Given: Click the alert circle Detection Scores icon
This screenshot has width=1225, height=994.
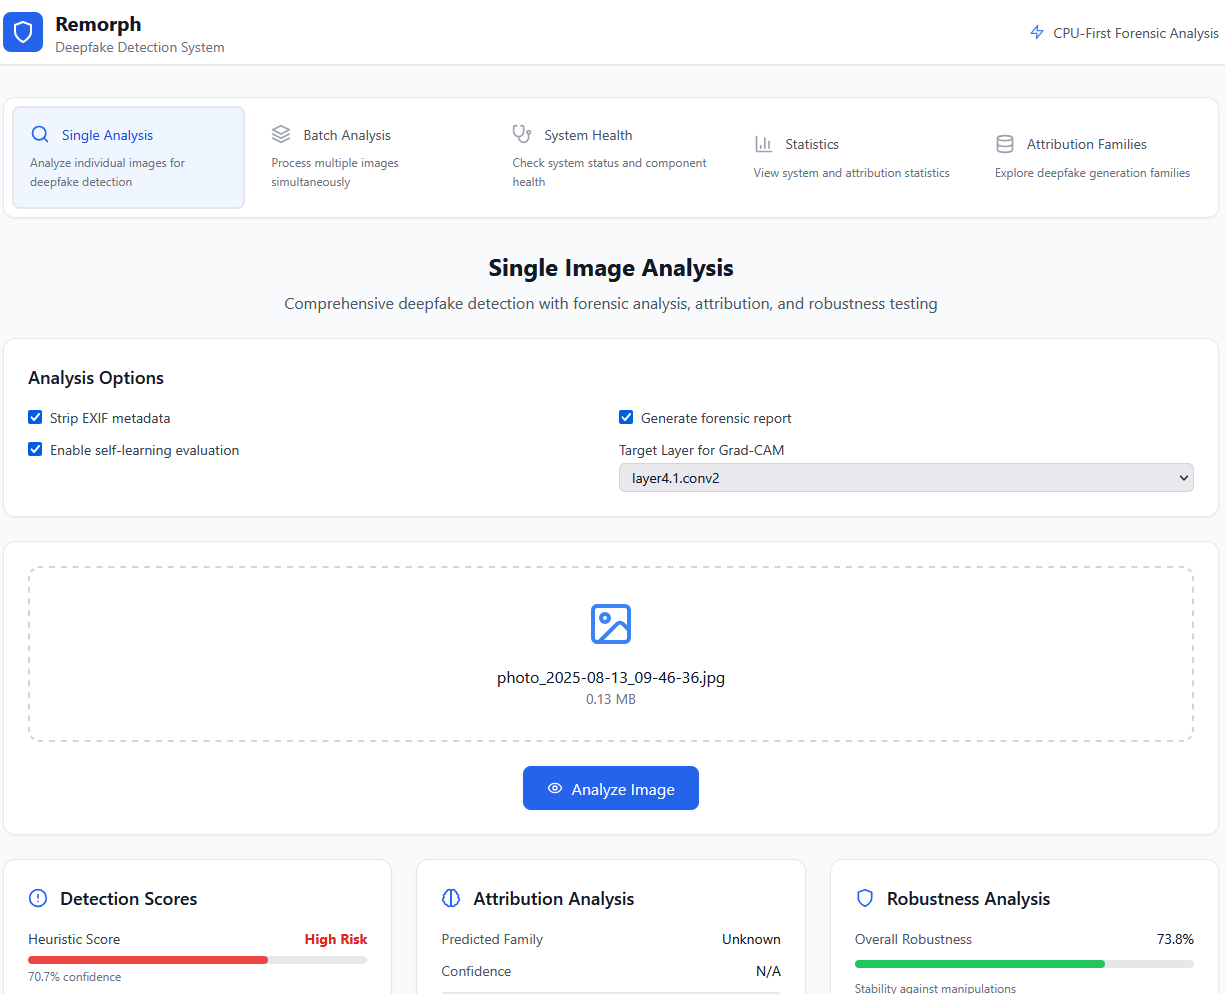Looking at the screenshot, I should pos(38,898).
